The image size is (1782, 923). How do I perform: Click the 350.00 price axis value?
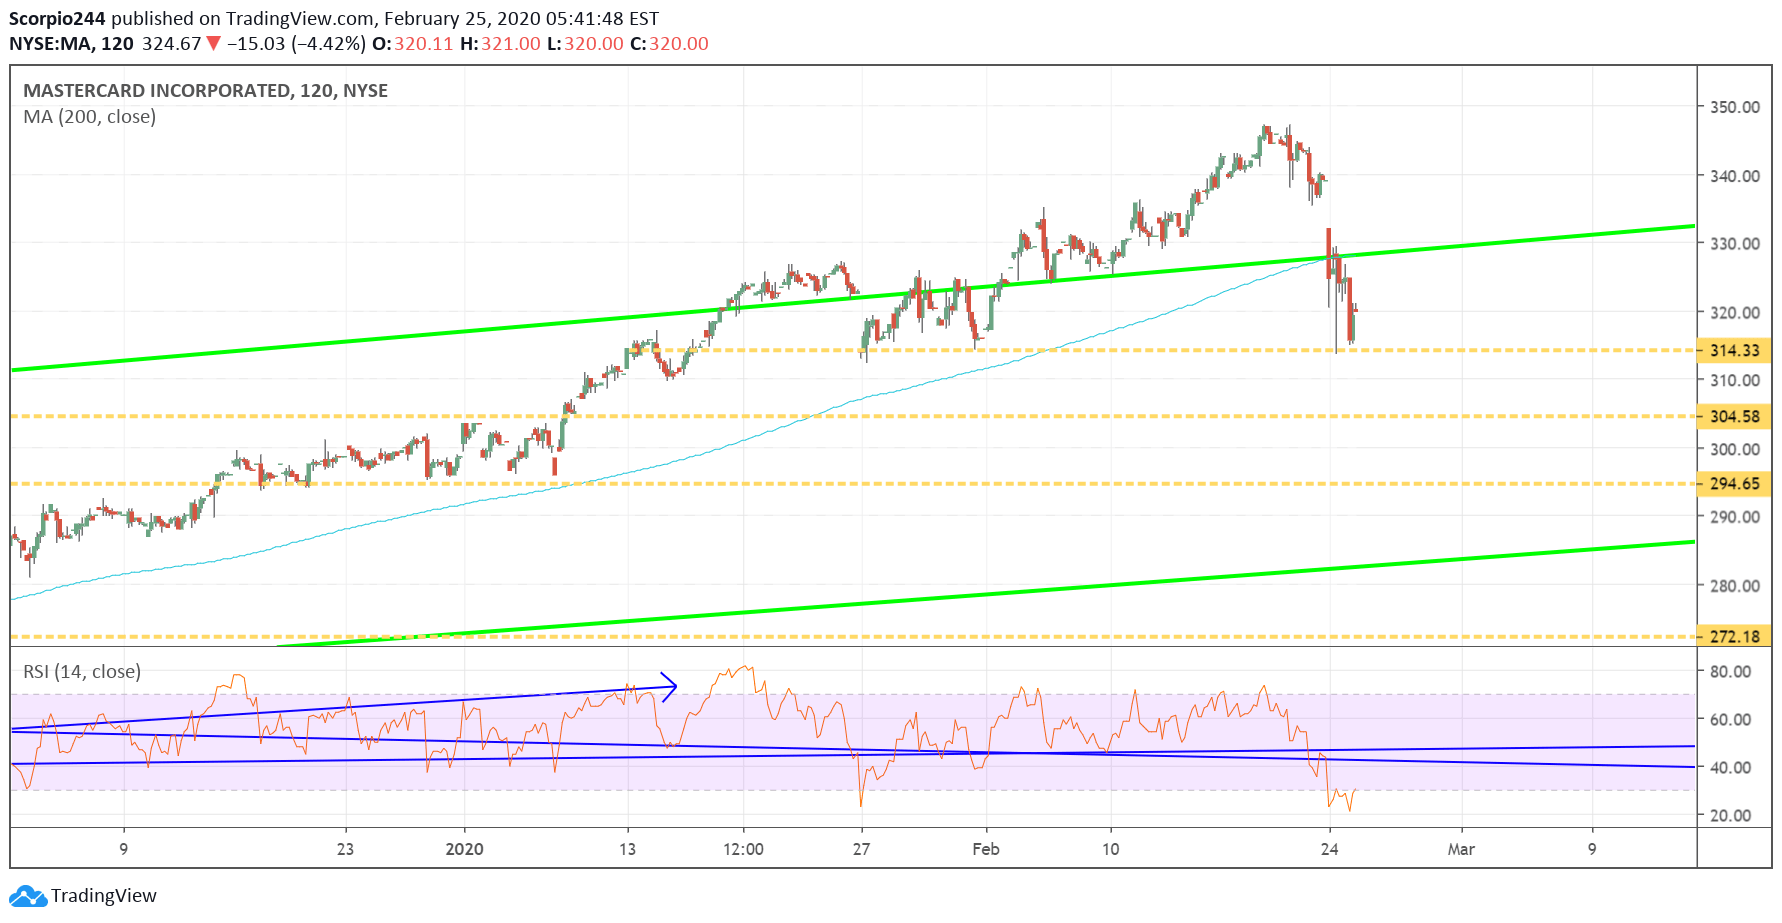coord(1735,107)
